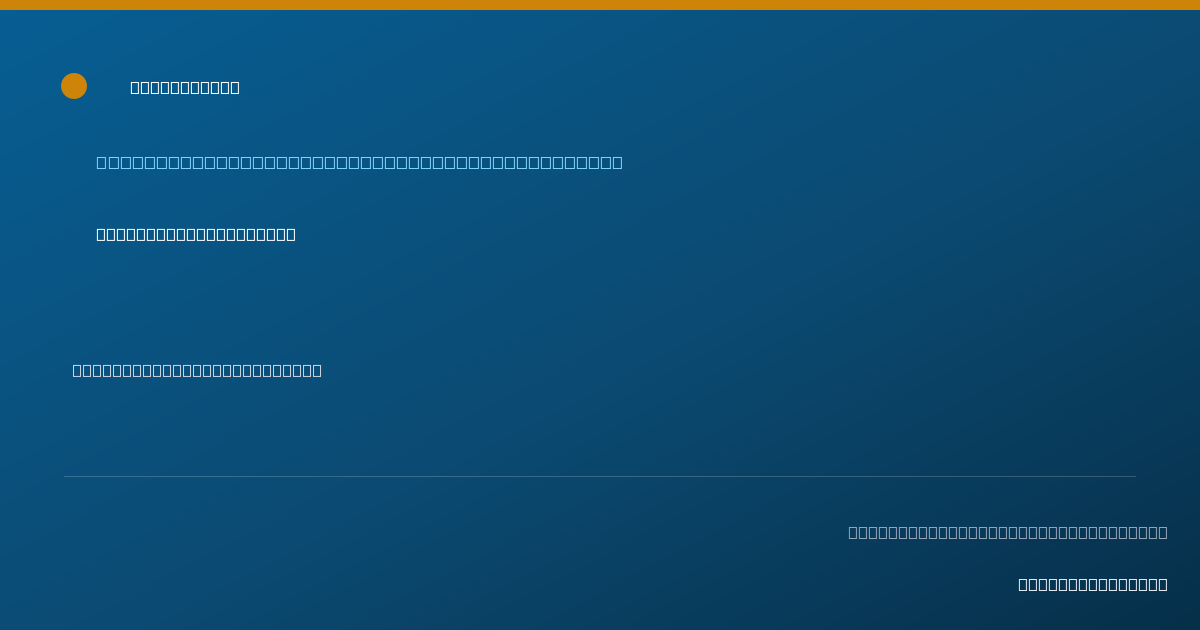Select the white text line above the divider
The height and width of the screenshot is (630, 1200).
[x=197, y=370]
